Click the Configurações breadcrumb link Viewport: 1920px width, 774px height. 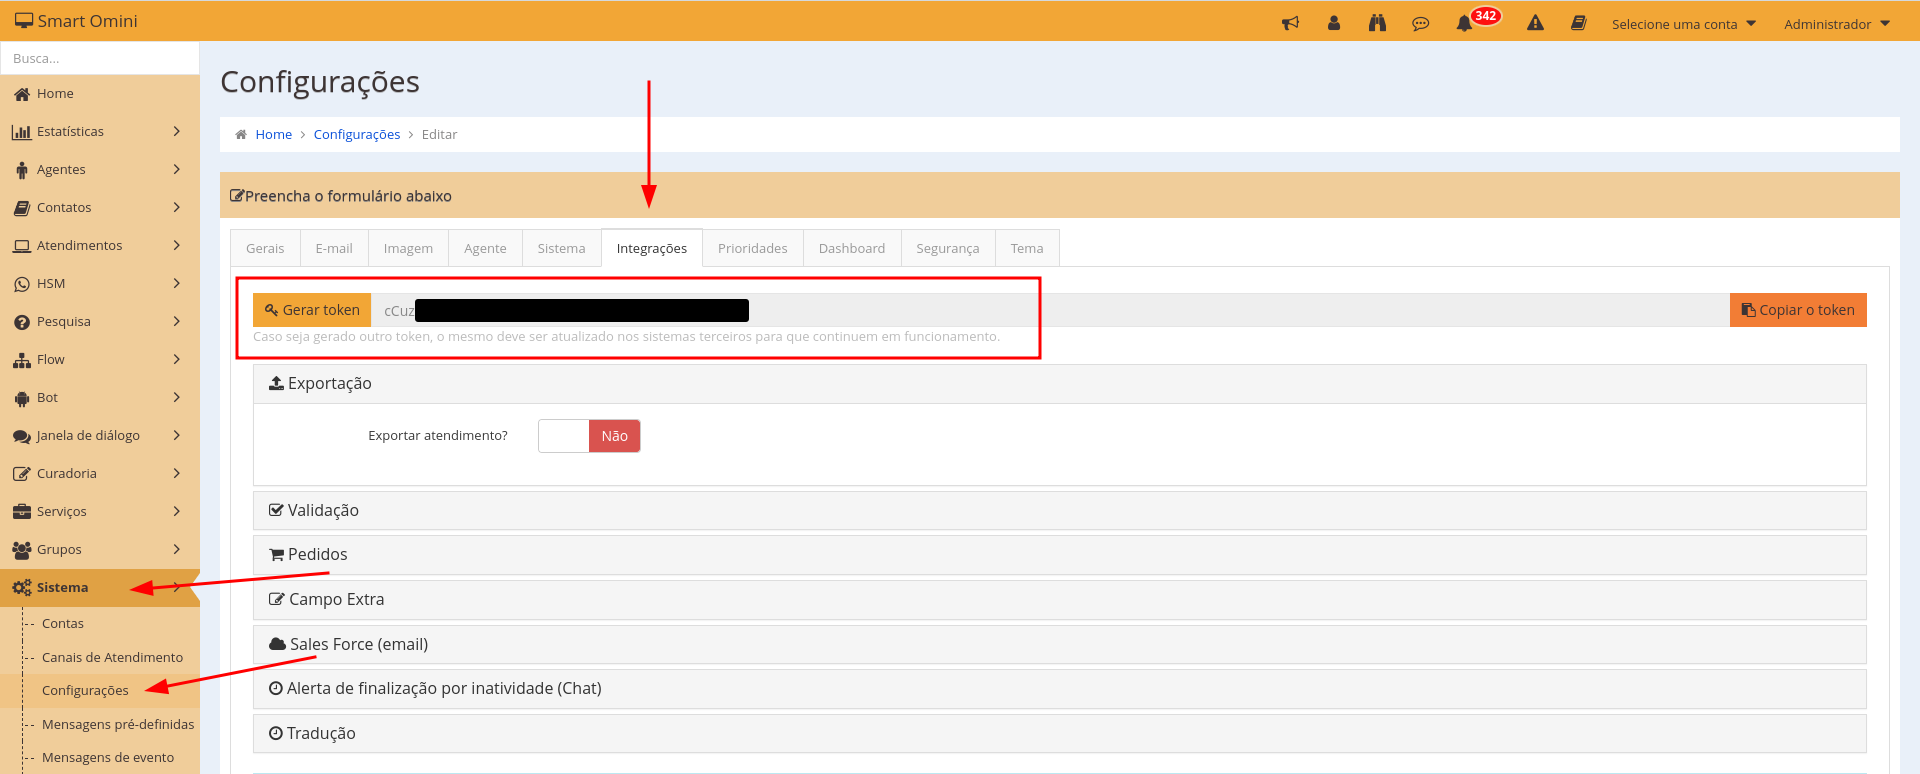pyautogui.click(x=356, y=134)
